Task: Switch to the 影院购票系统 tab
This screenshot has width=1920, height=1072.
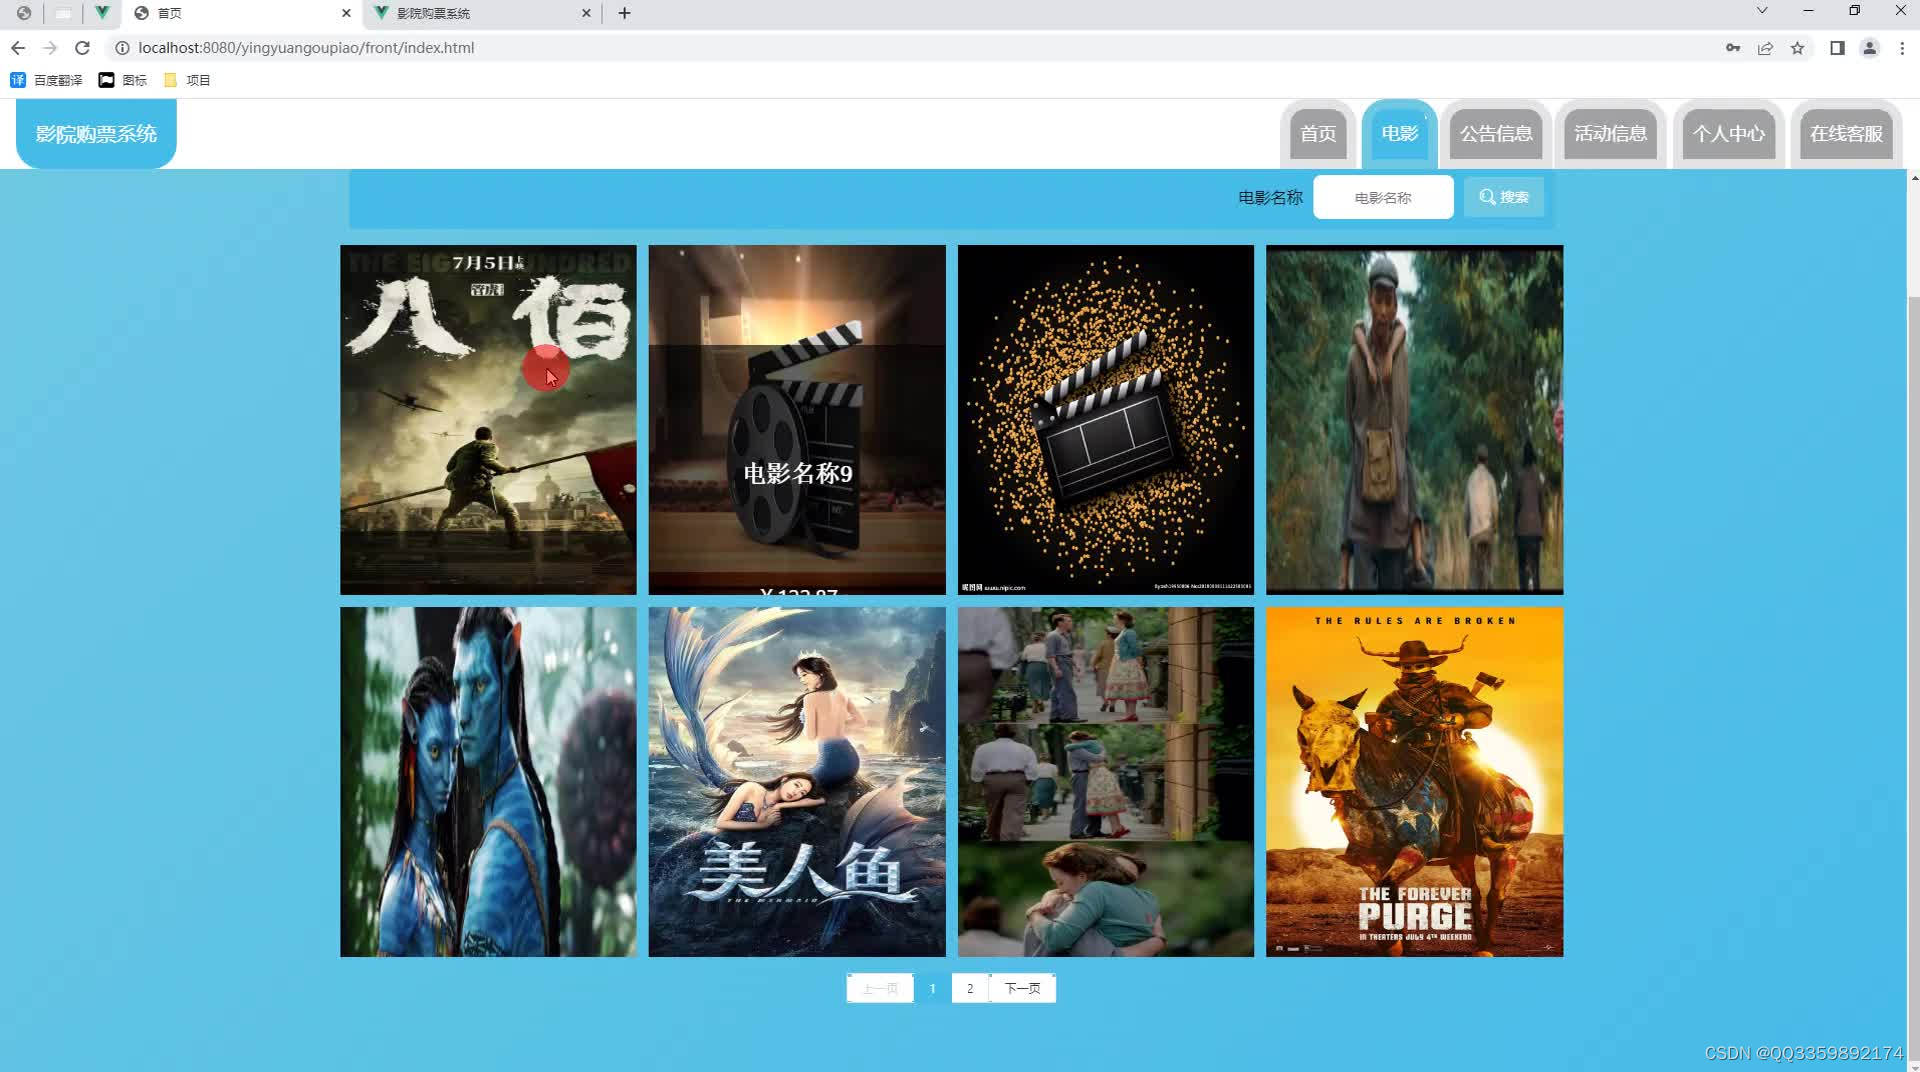Action: coord(483,13)
